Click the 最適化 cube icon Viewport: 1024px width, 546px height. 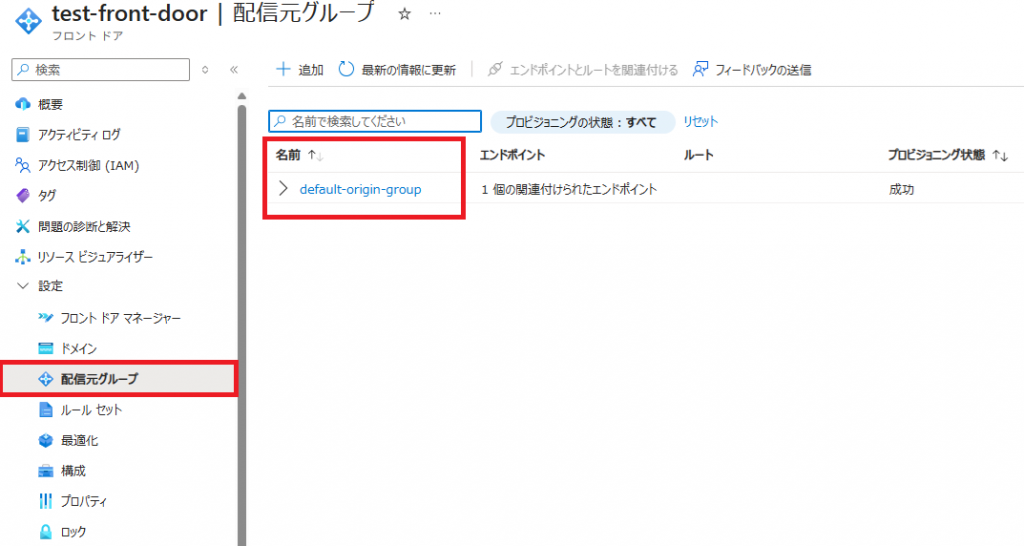coord(46,440)
